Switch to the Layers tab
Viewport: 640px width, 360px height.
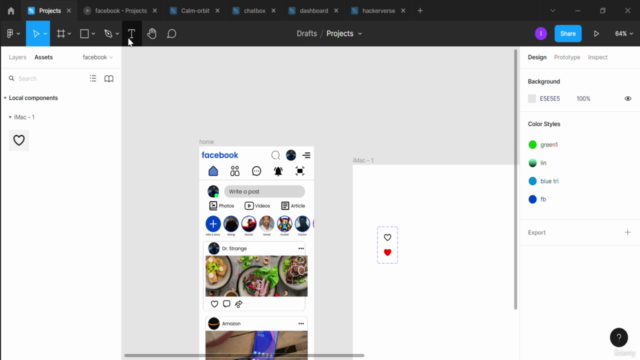(x=18, y=57)
